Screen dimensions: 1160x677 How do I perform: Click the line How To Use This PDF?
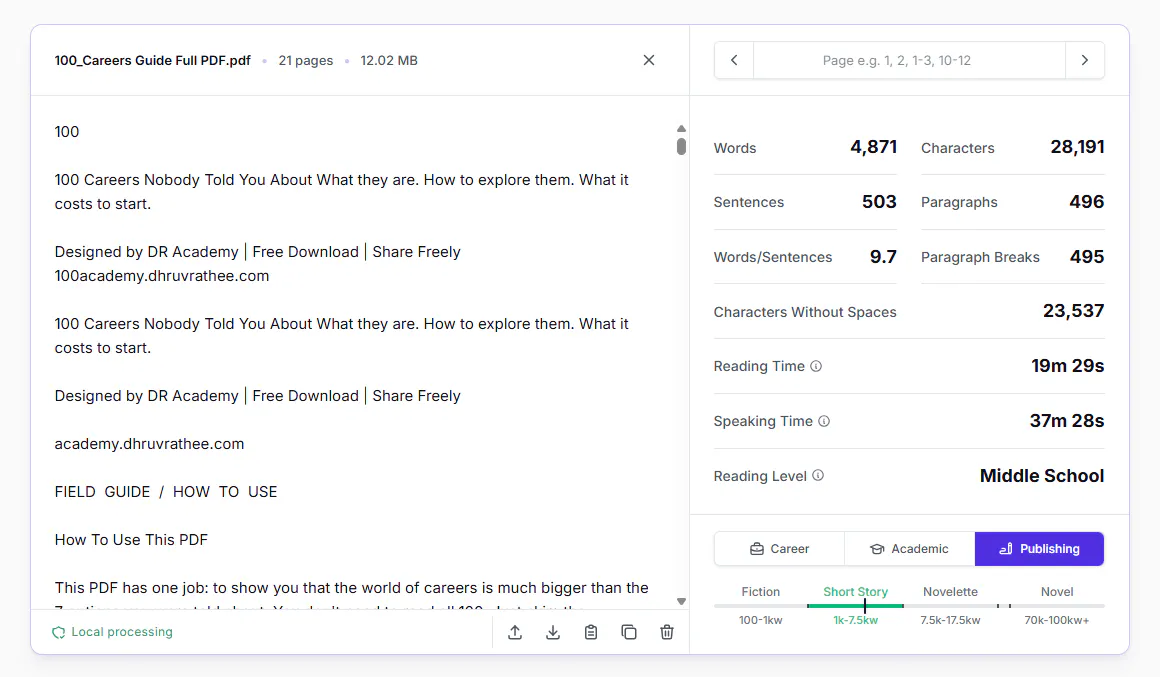click(131, 540)
